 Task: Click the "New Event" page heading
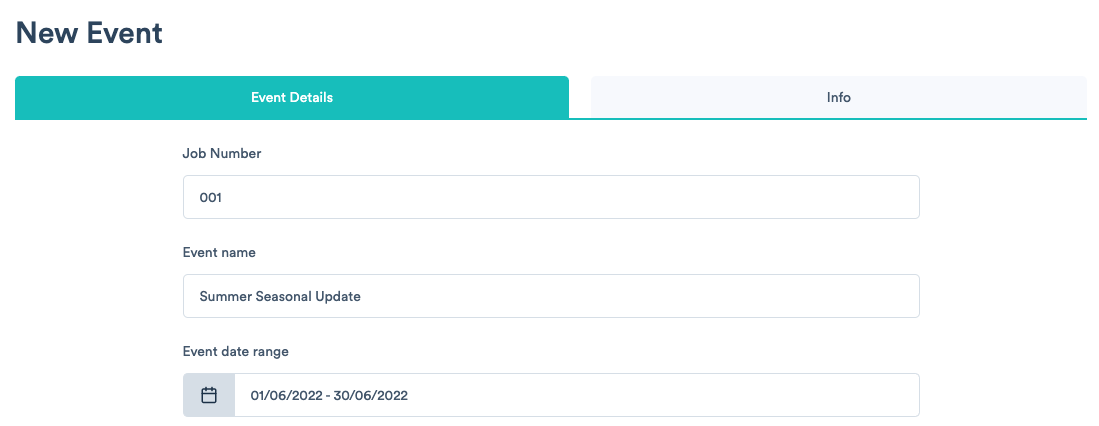click(89, 32)
